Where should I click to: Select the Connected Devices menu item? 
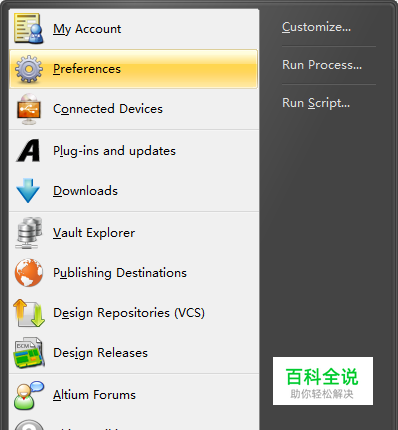134,109
